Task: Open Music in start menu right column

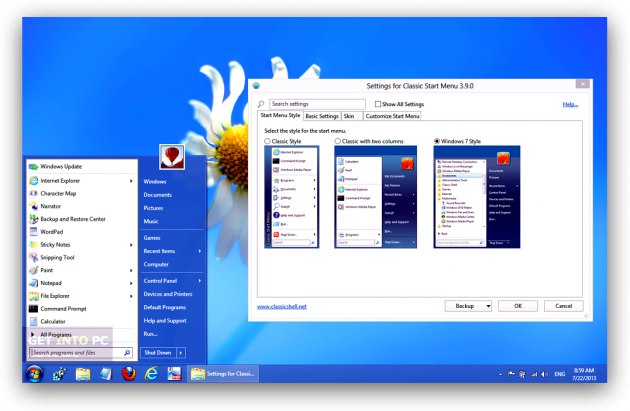Action: point(151,221)
